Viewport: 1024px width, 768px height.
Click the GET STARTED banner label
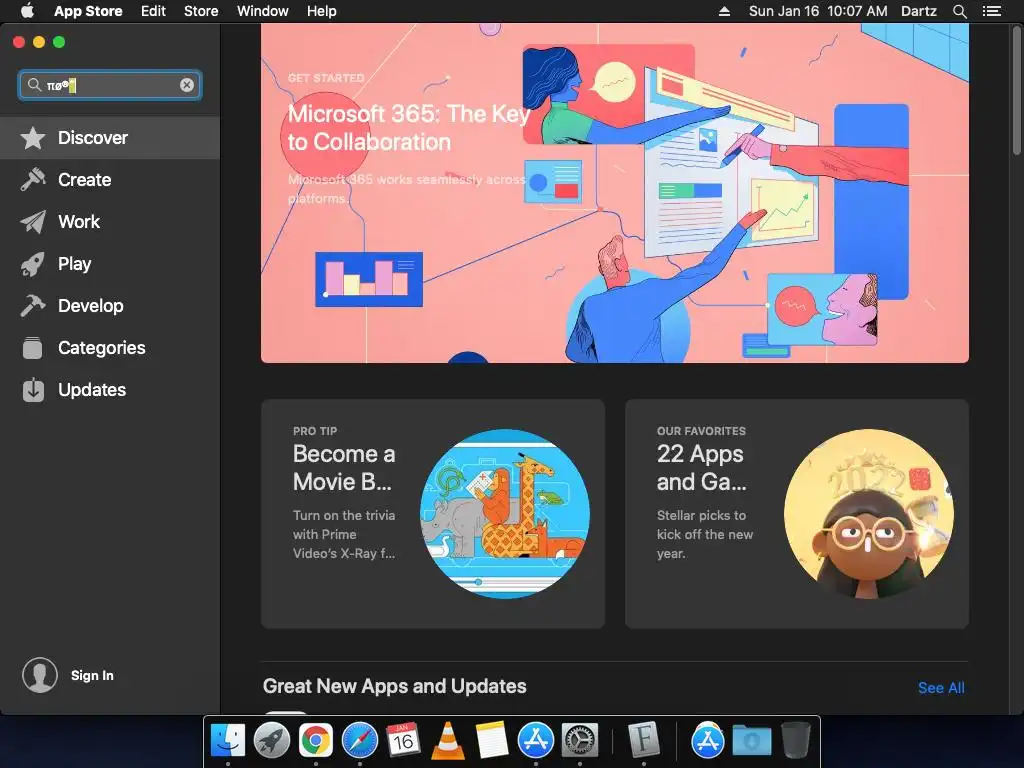click(x=326, y=78)
